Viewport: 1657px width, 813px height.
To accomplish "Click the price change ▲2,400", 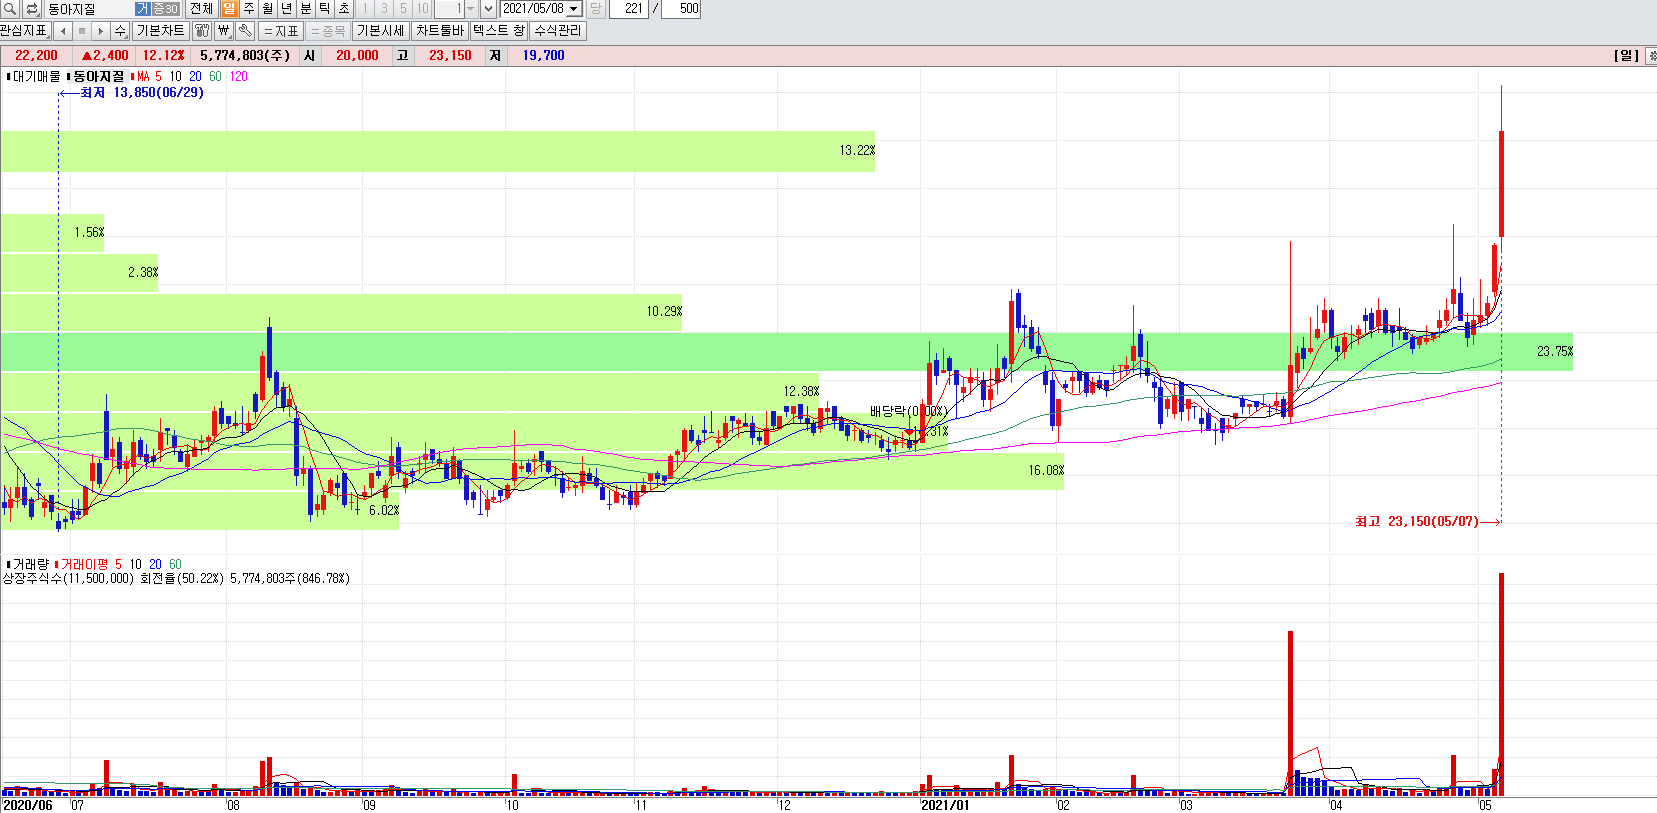I will [105, 56].
